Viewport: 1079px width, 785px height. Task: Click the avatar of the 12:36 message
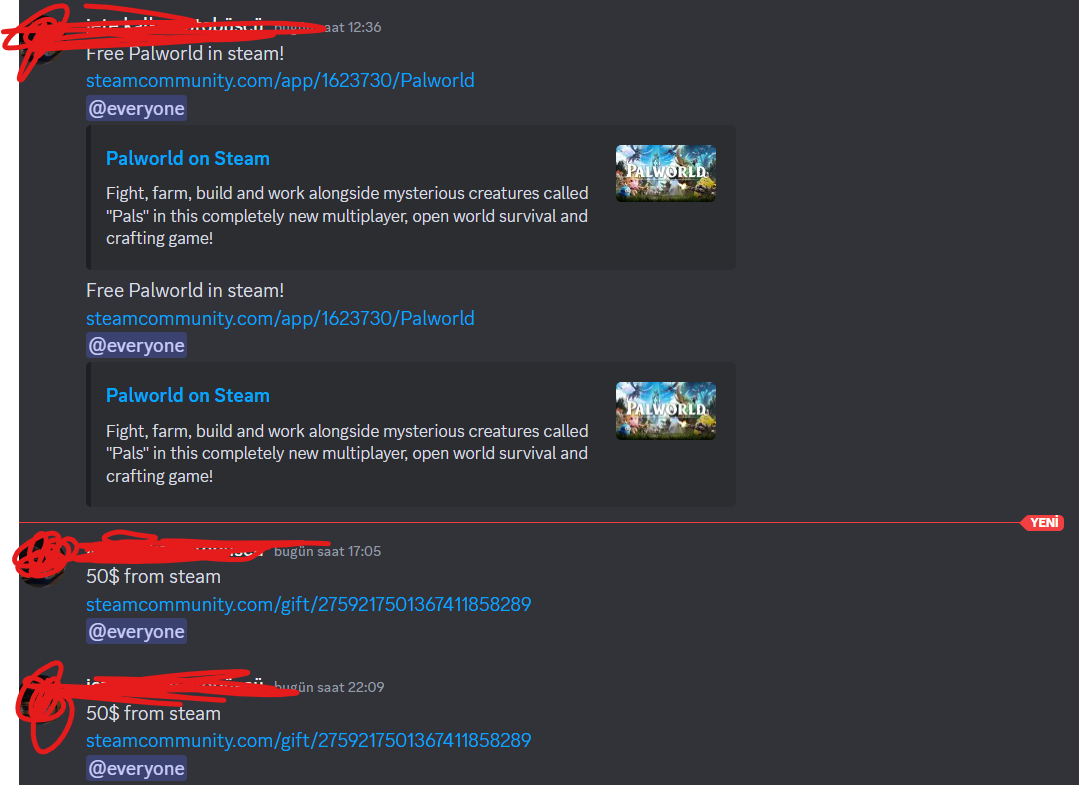tap(43, 41)
